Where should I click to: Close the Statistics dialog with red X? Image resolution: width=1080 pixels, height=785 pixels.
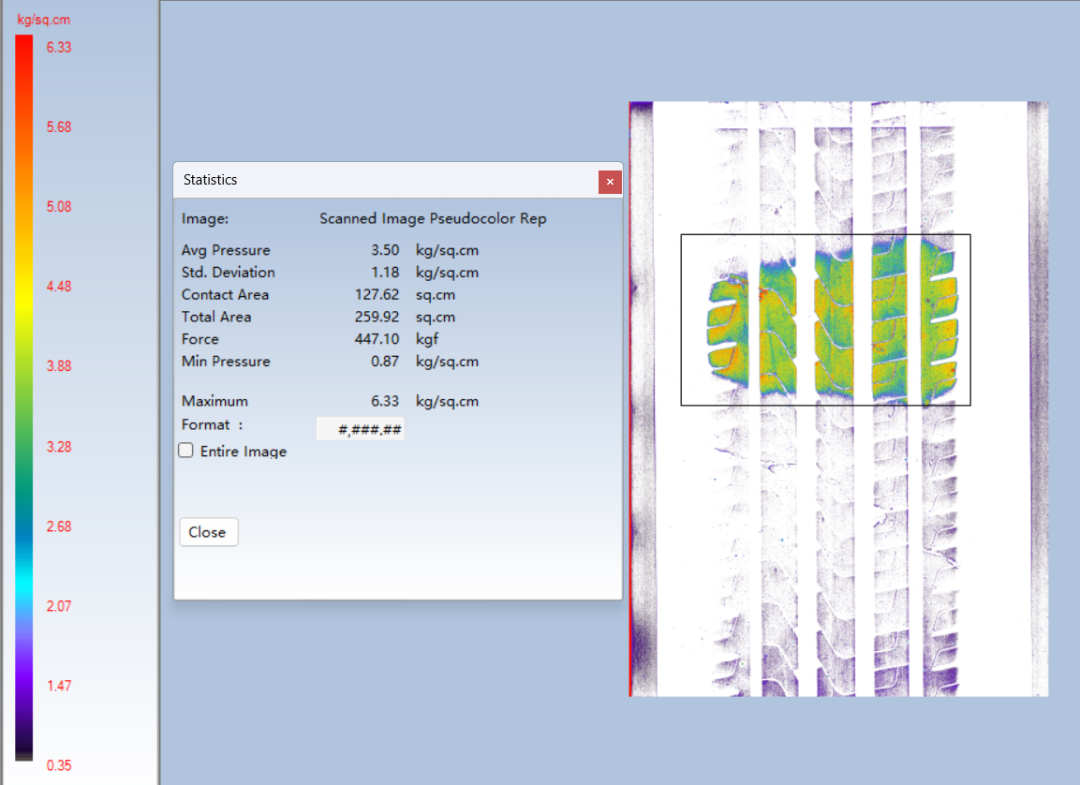pos(610,181)
